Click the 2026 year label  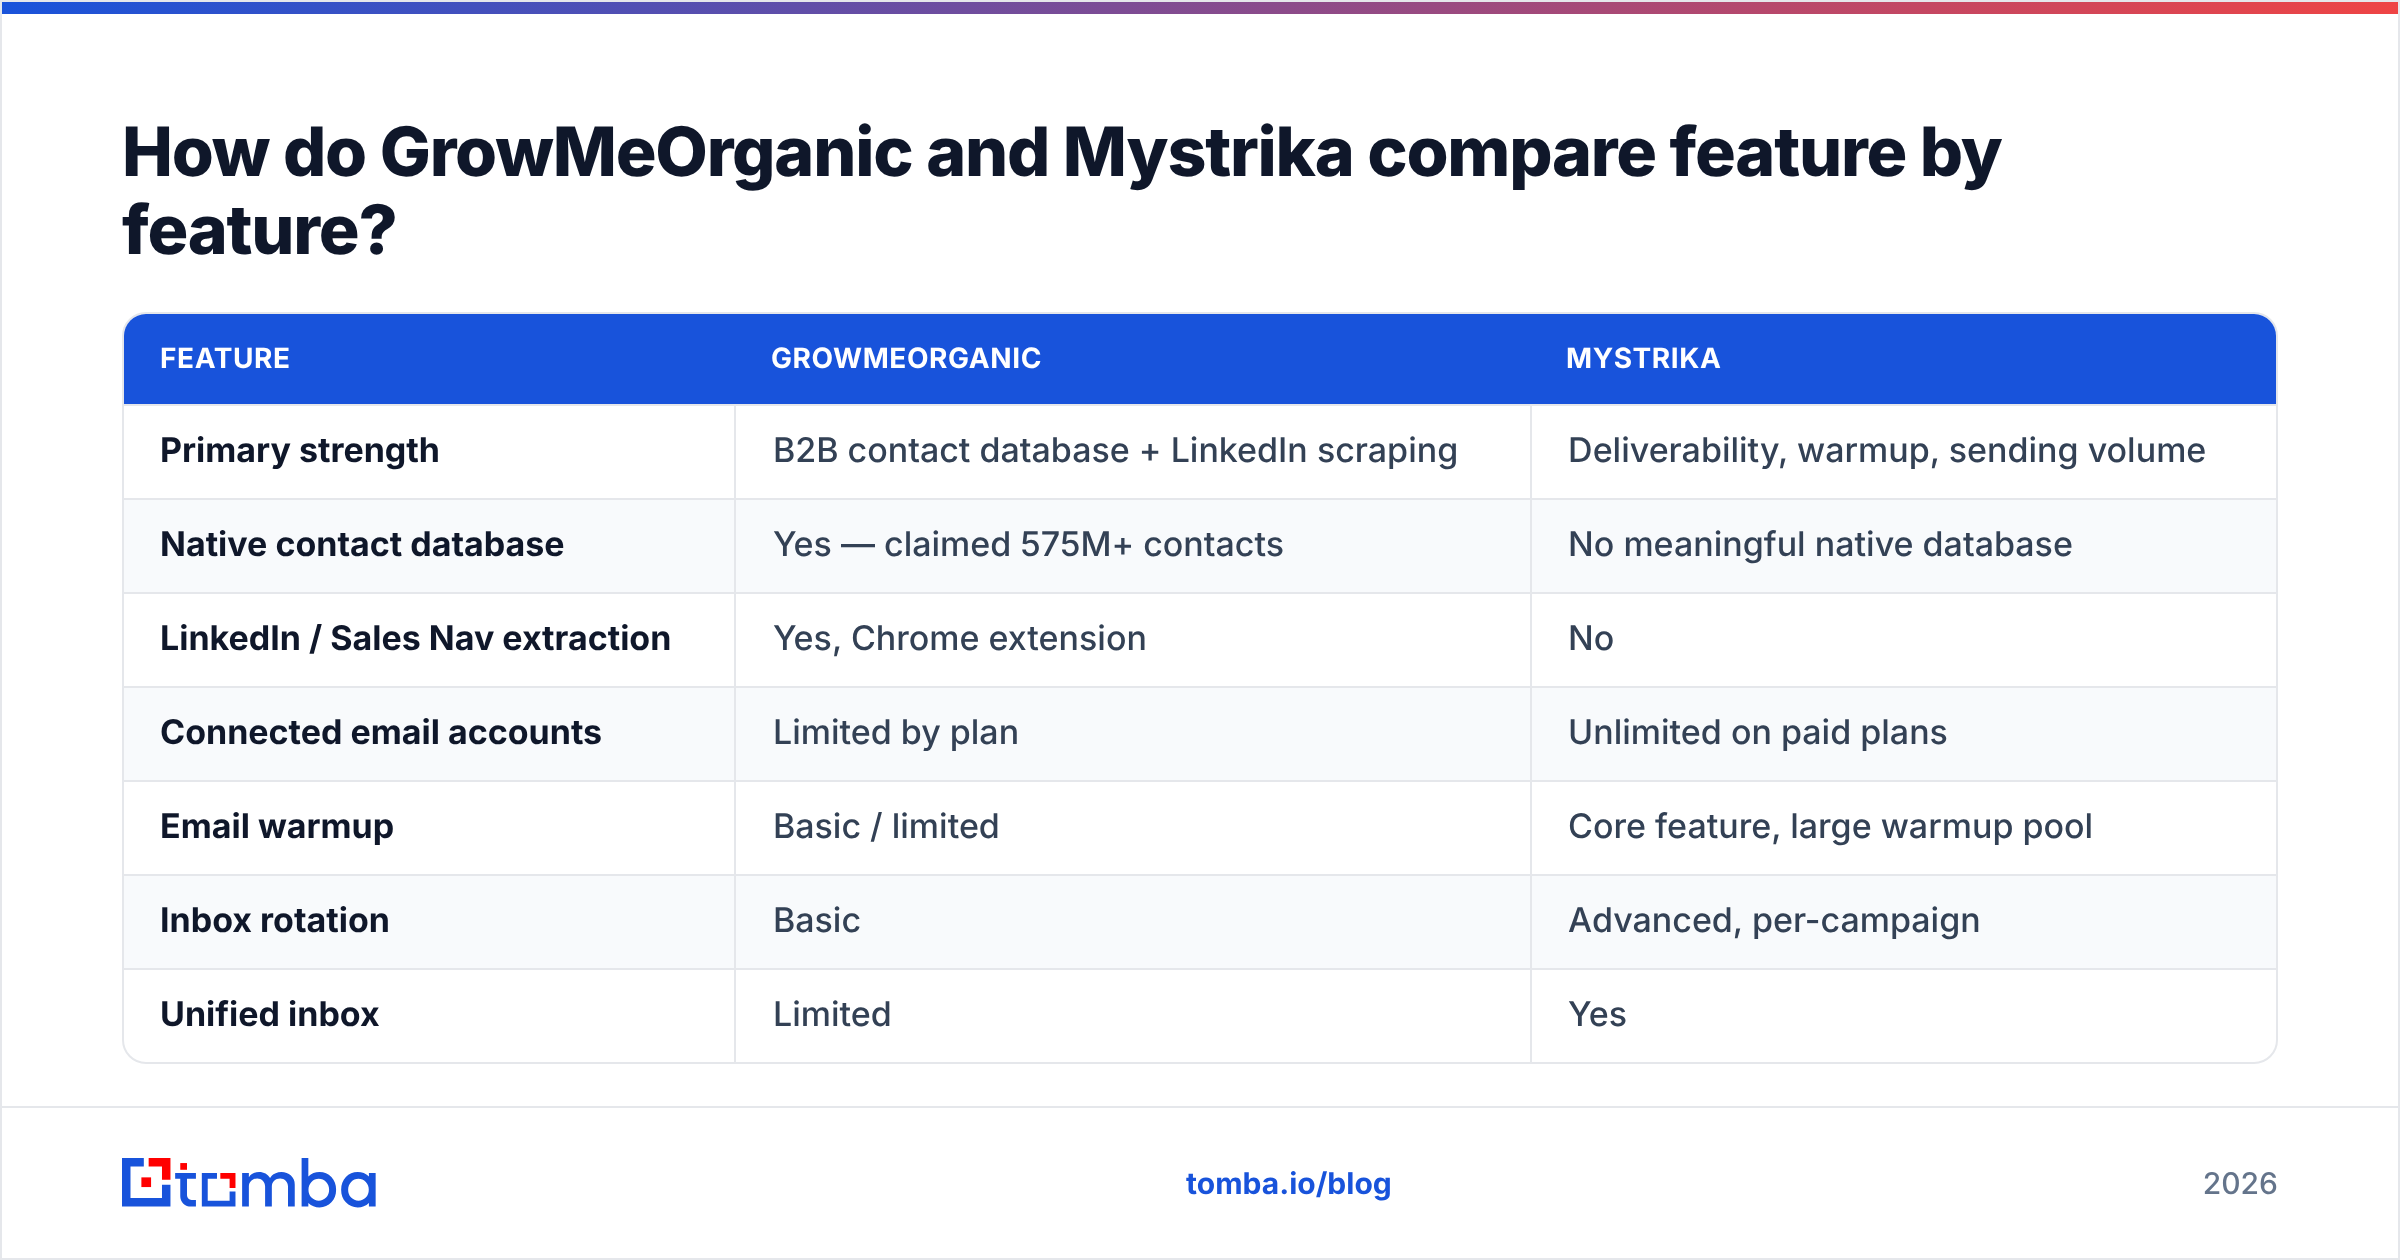(x=2240, y=1184)
